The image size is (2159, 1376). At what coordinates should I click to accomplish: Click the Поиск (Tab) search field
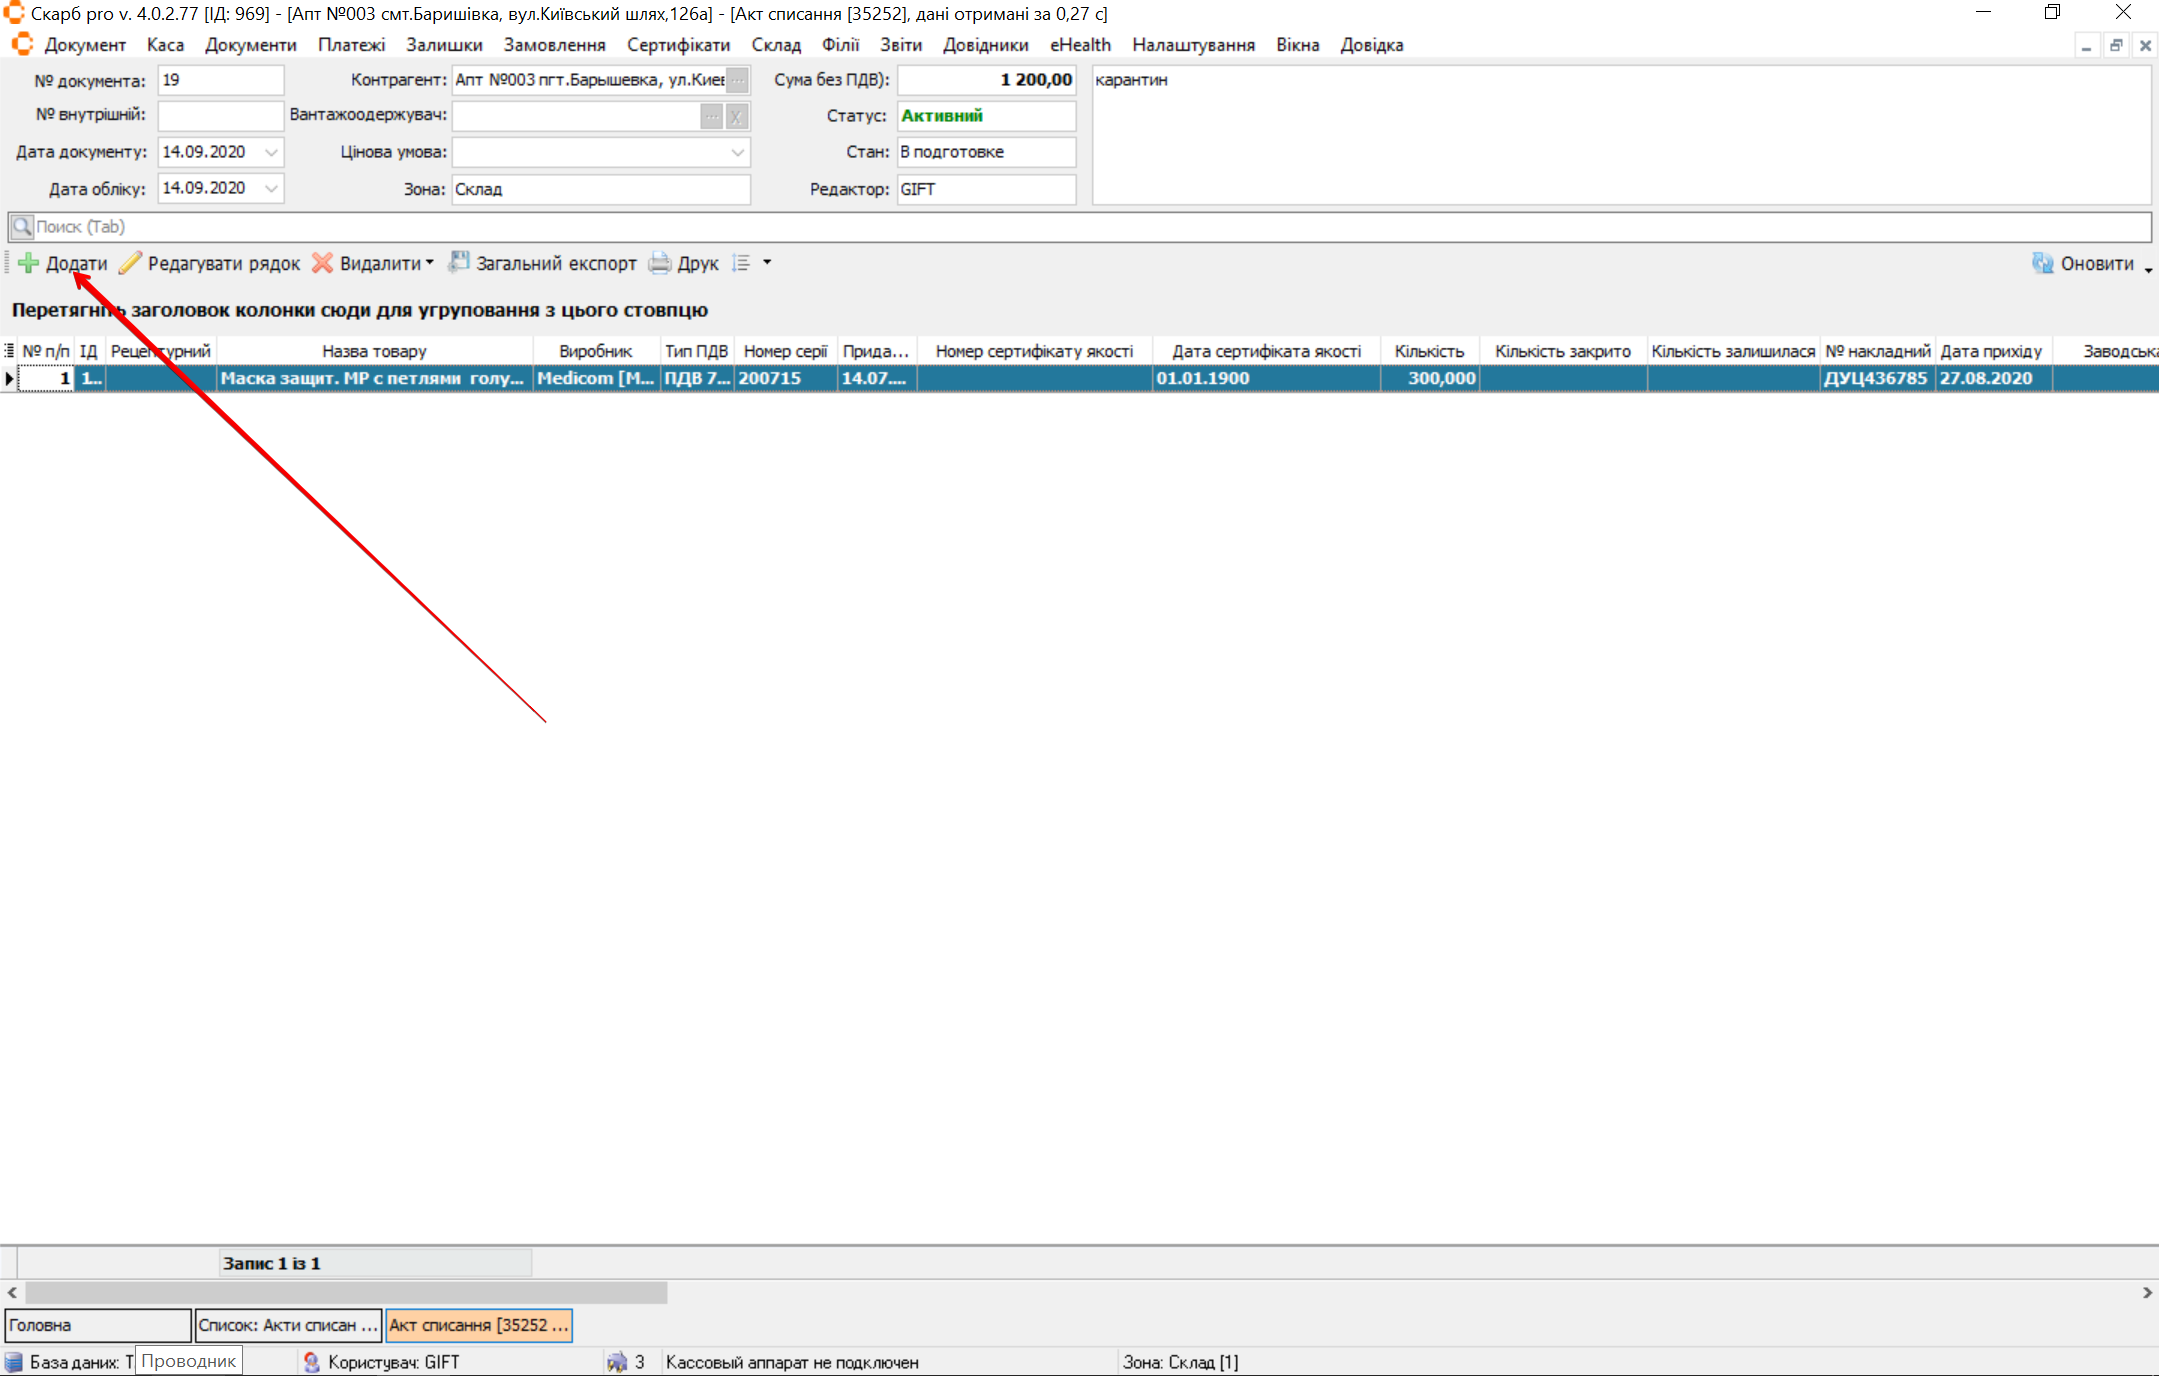(1080, 227)
